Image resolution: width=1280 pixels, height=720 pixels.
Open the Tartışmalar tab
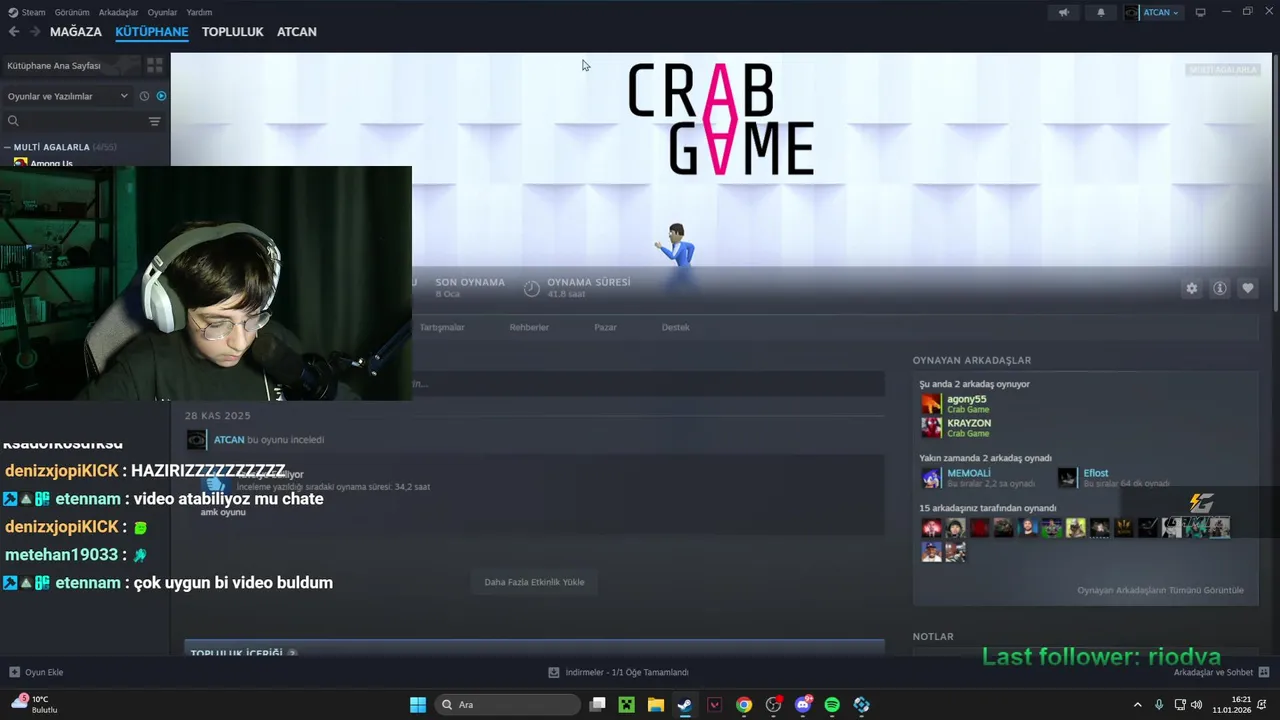[442, 327]
